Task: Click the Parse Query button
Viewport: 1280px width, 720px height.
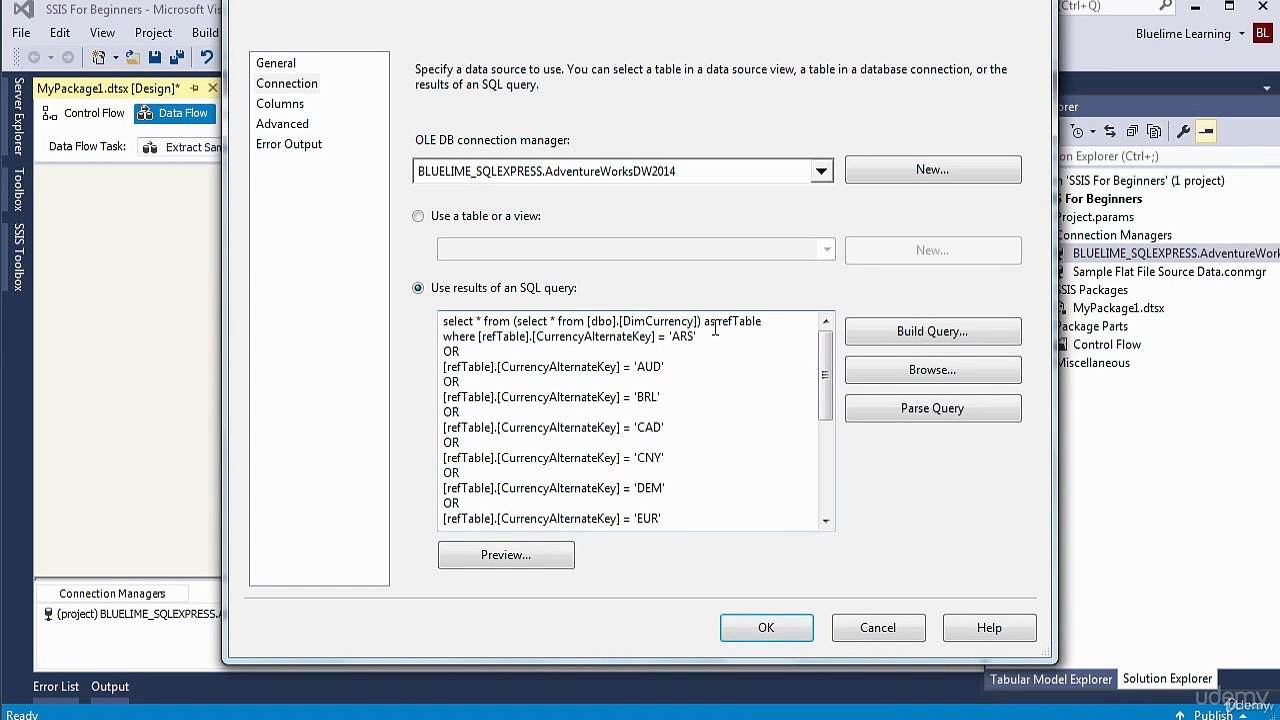Action: click(933, 408)
